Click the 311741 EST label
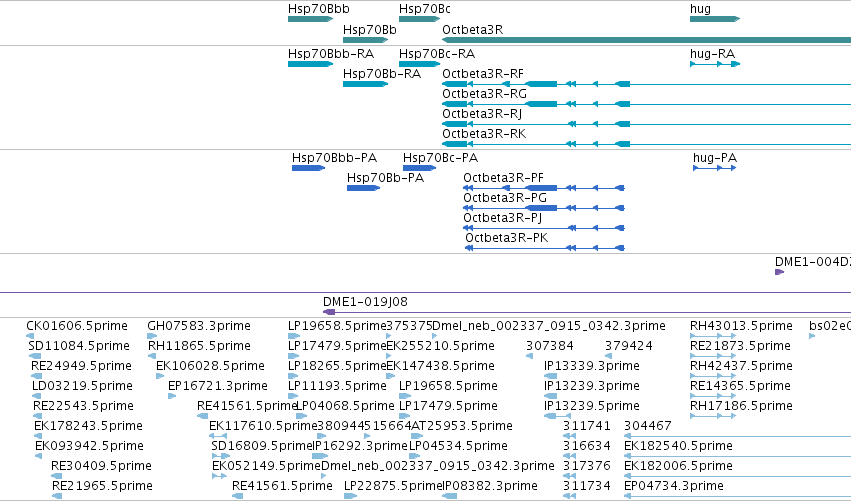 point(587,426)
